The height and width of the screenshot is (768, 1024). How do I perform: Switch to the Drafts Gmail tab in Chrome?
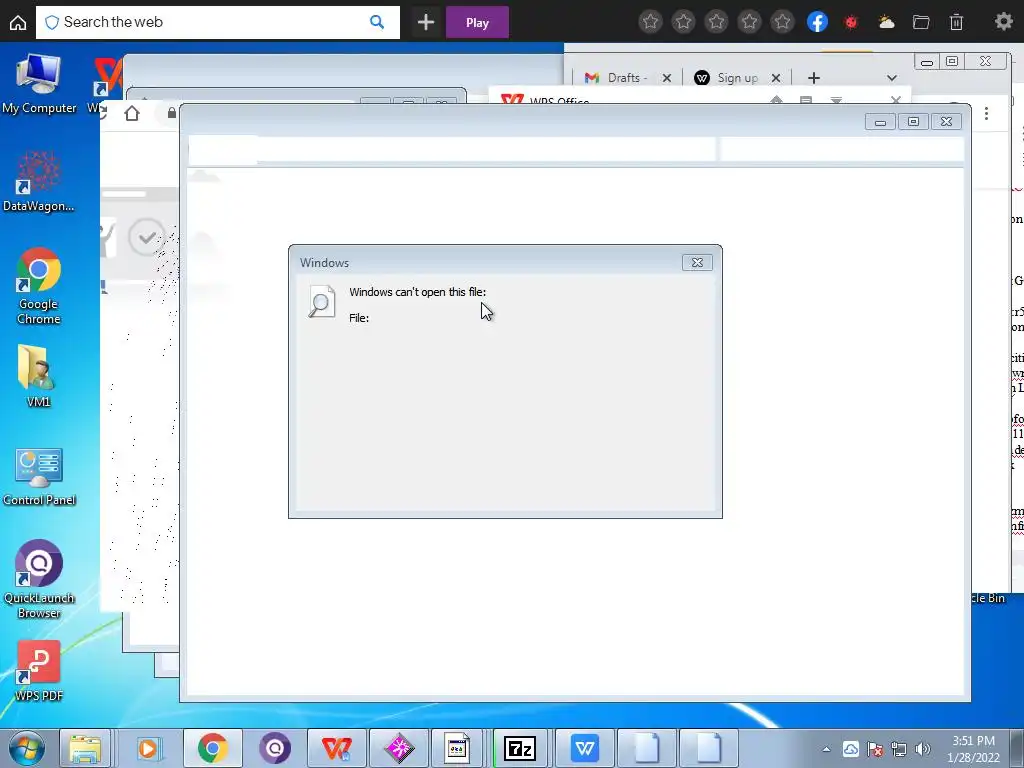point(616,78)
